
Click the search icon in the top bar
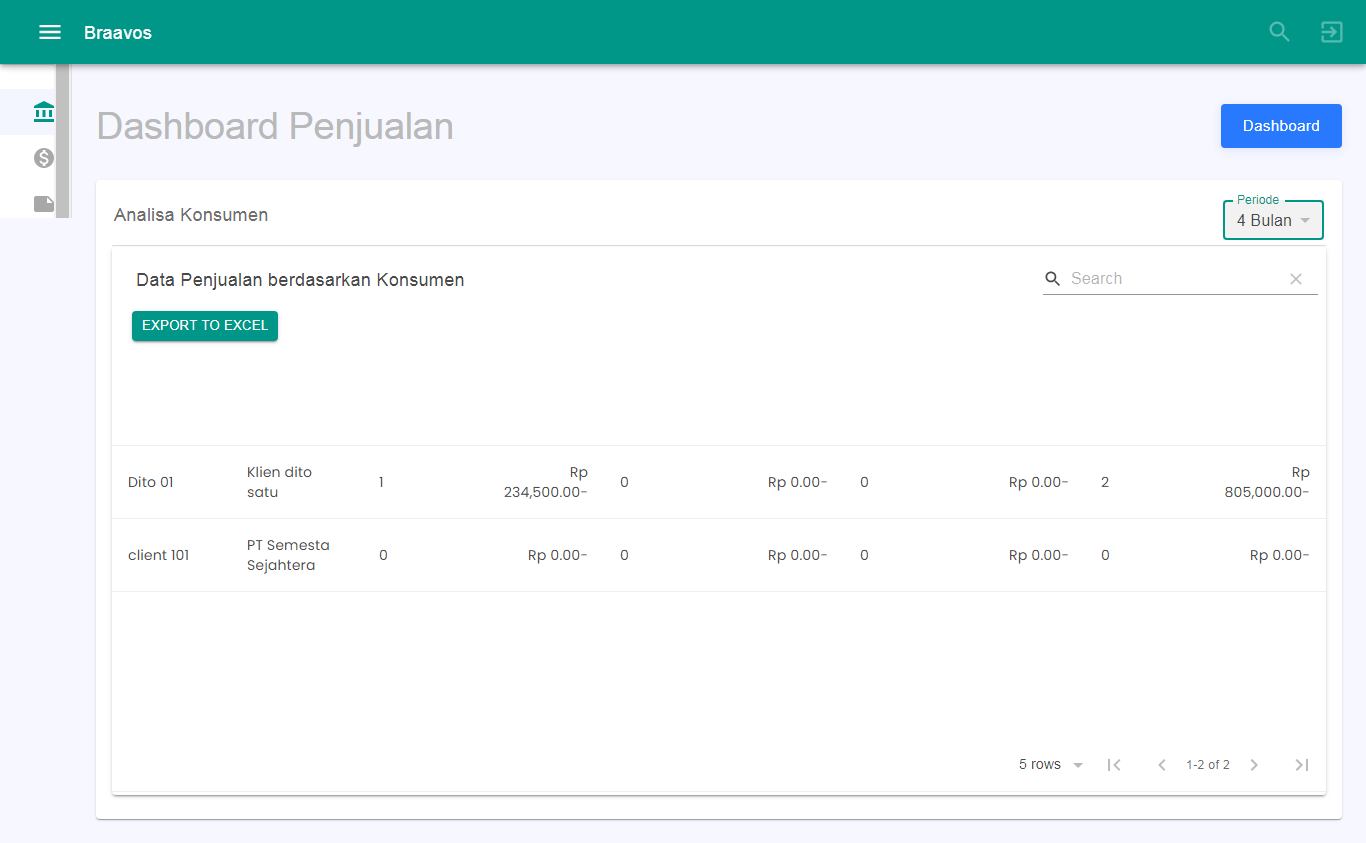click(x=1279, y=31)
